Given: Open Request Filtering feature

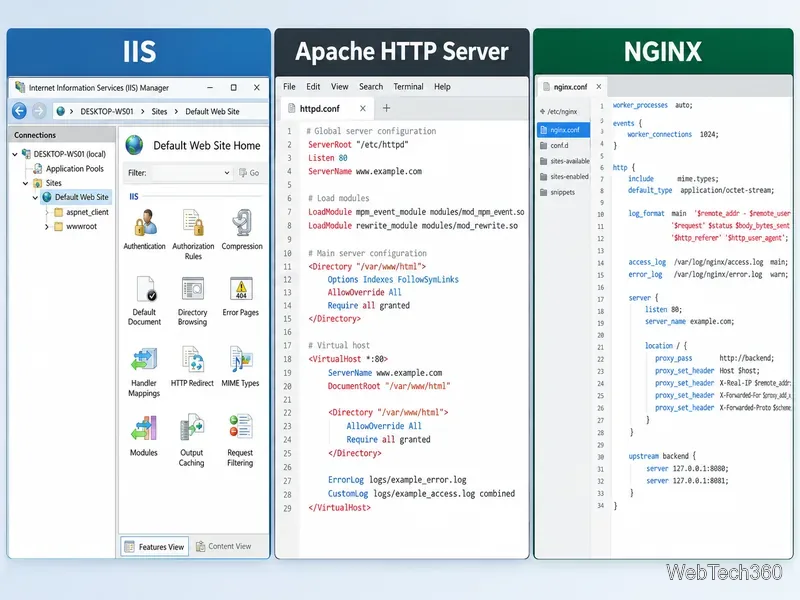Looking at the screenshot, I should [240, 441].
